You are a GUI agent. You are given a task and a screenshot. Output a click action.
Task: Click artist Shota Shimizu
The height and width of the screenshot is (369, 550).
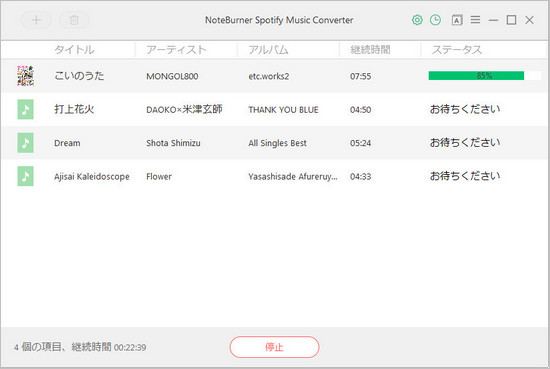173,143
